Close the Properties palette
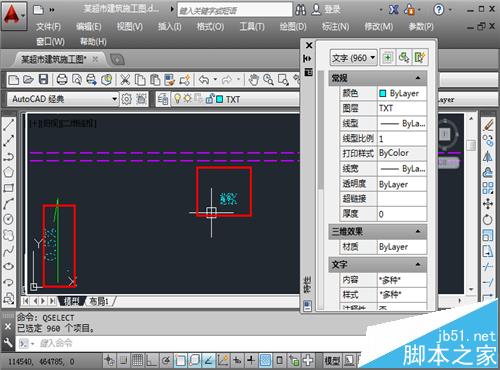 [x=309, y=45]
